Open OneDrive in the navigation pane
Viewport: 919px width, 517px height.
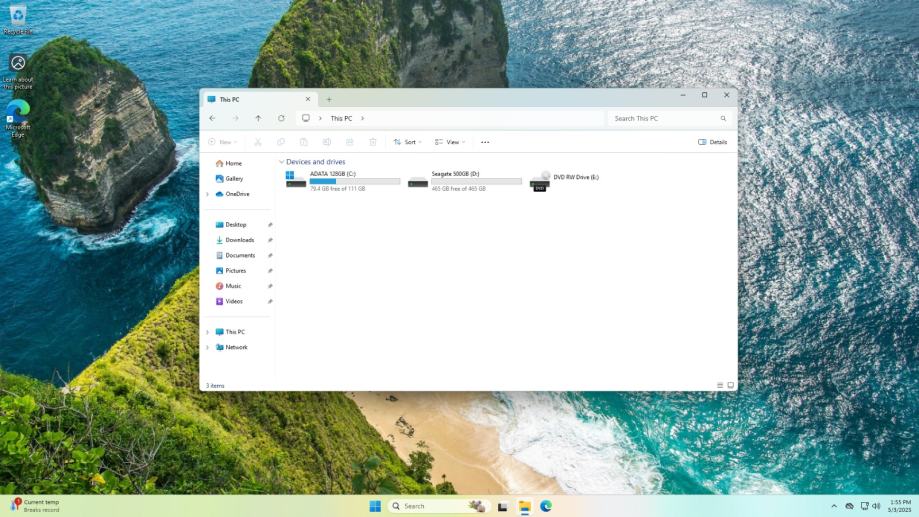[233, 194]
